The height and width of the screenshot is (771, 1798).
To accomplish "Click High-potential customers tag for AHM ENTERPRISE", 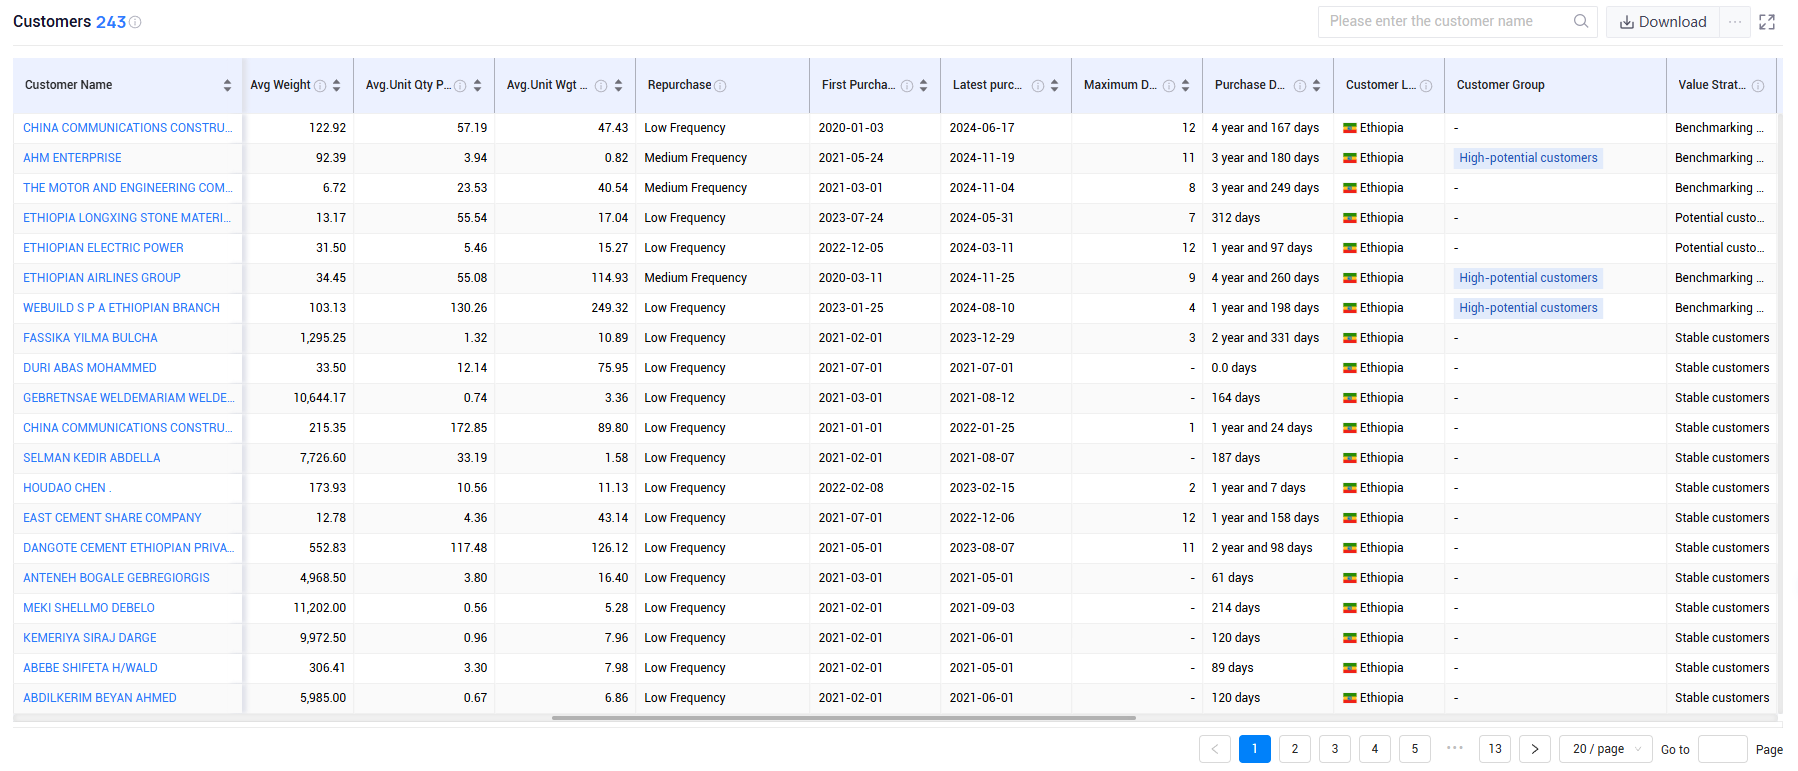I will click(x=1528, y=158).
